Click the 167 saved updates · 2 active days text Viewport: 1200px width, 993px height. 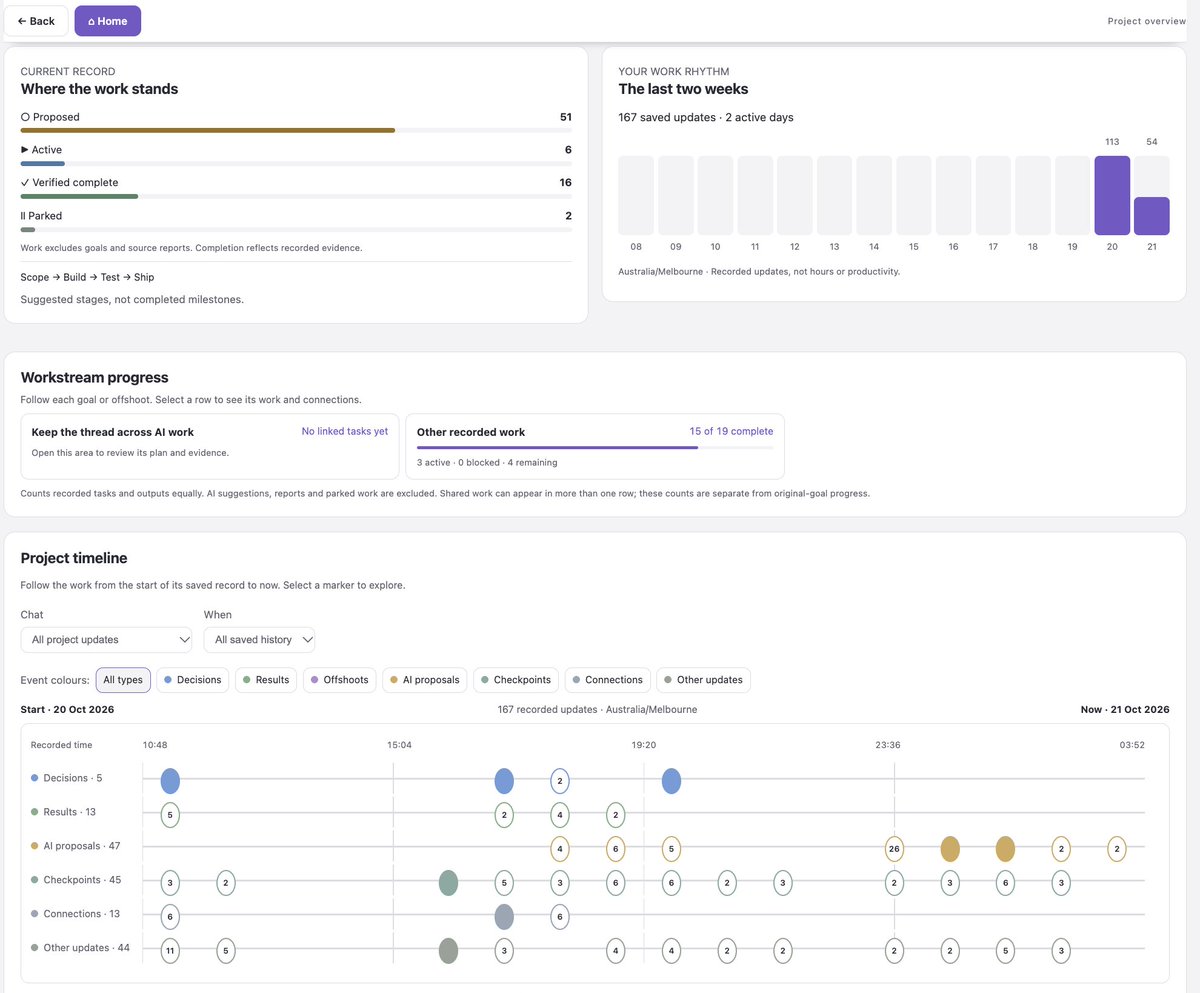706,117
